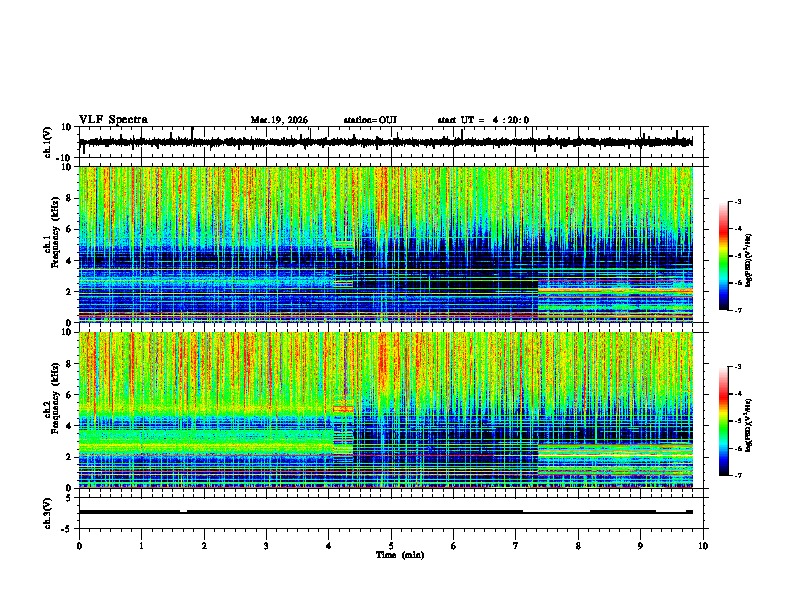
Task: Click ch.1 spectrogram frequency tick "8"
Action: (x=69, y=198)
